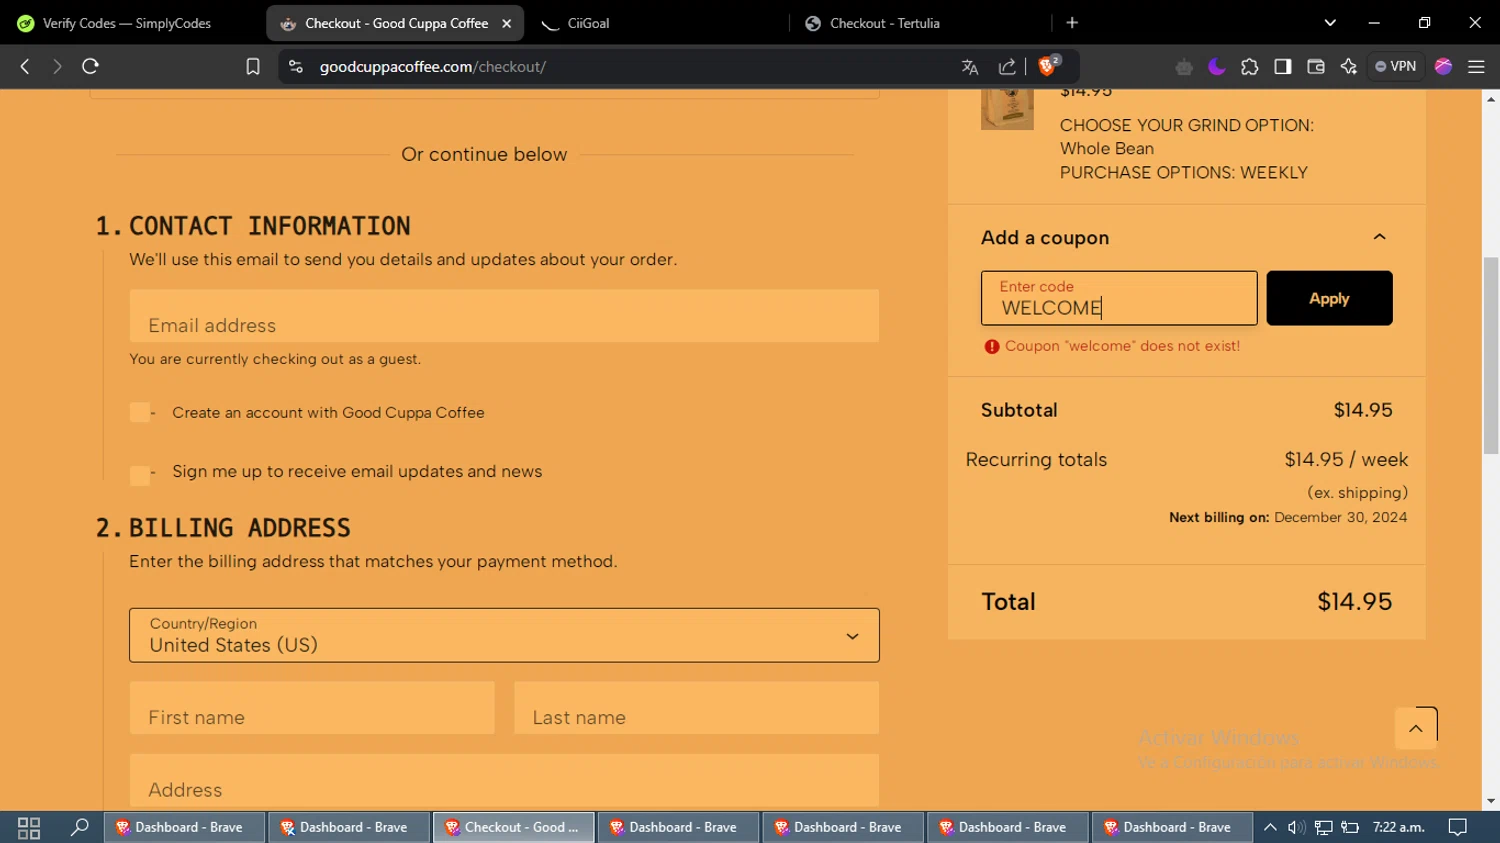Viewport: 1500px width, 843px height.
Task: Click scrollbar down arrow
Action: click(1491, 801)
